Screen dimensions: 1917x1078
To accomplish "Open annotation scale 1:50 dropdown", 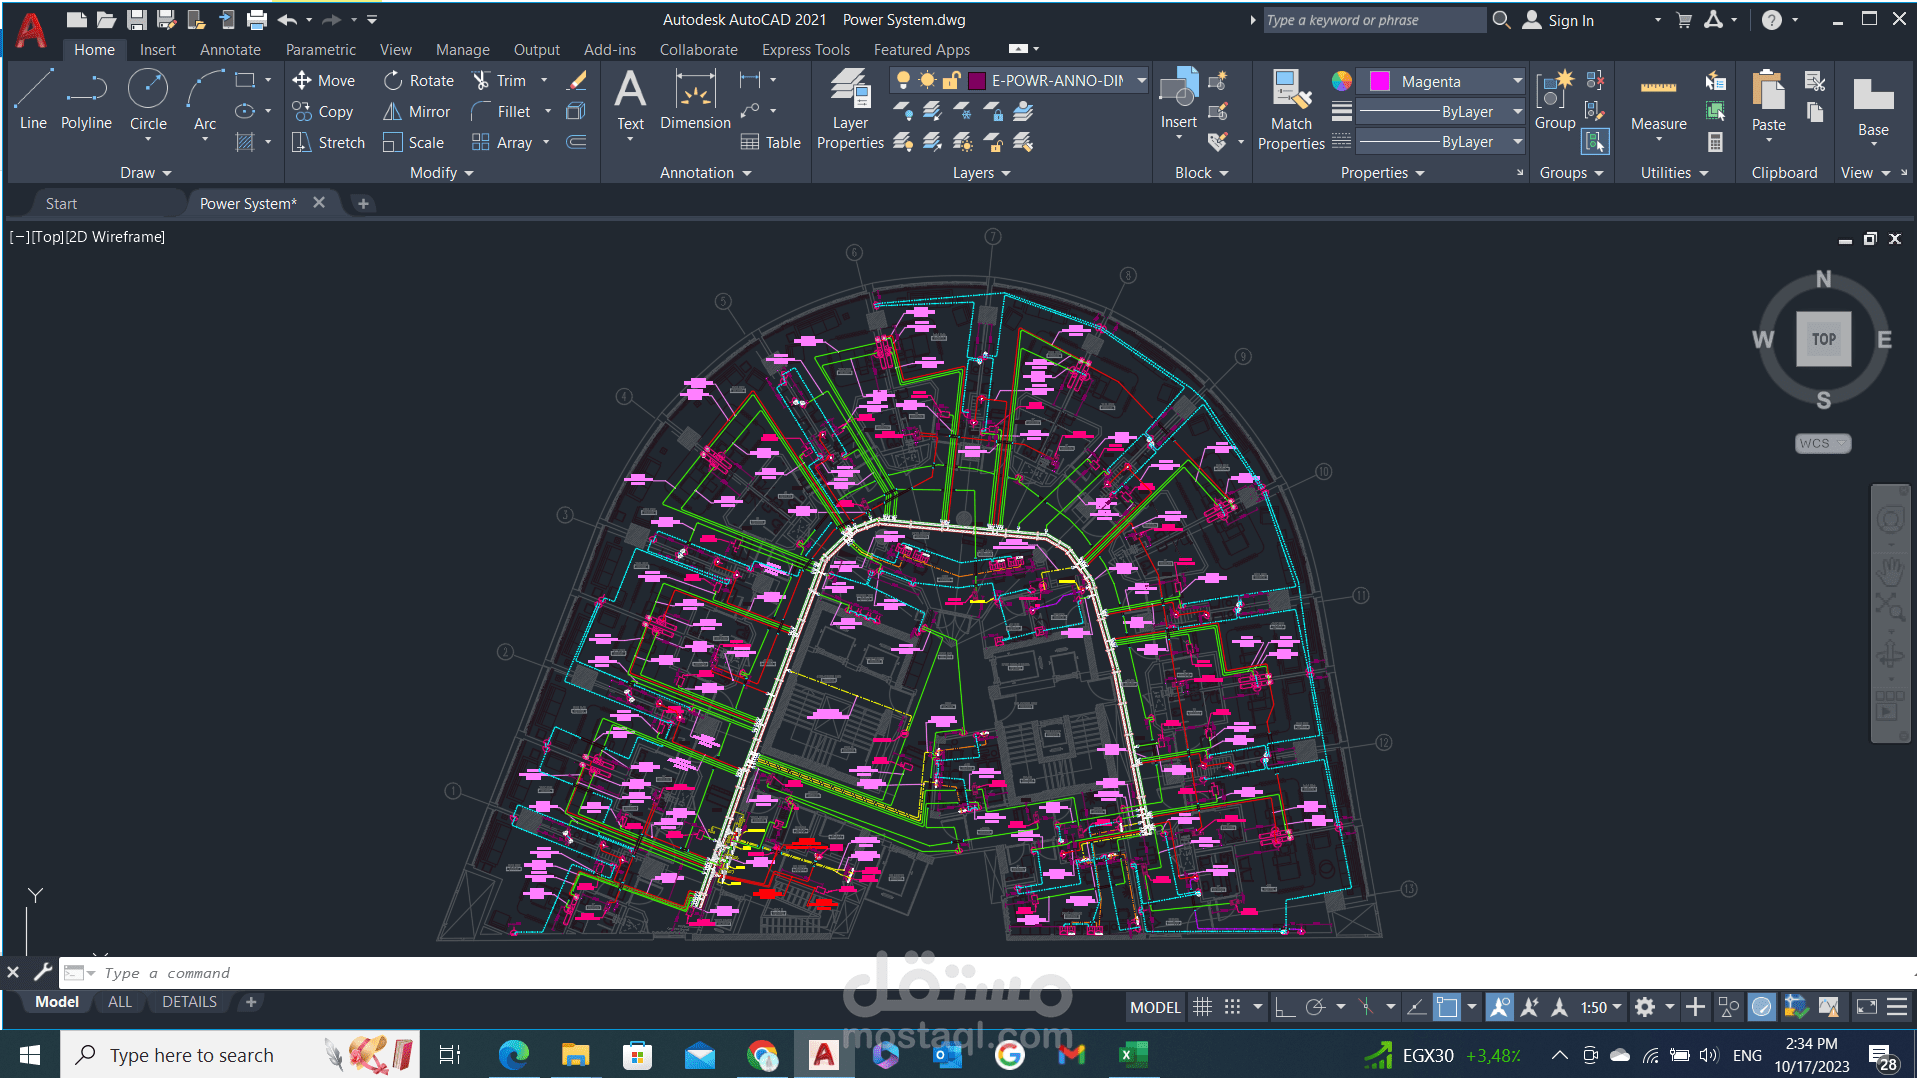I will [1601, 1007].
